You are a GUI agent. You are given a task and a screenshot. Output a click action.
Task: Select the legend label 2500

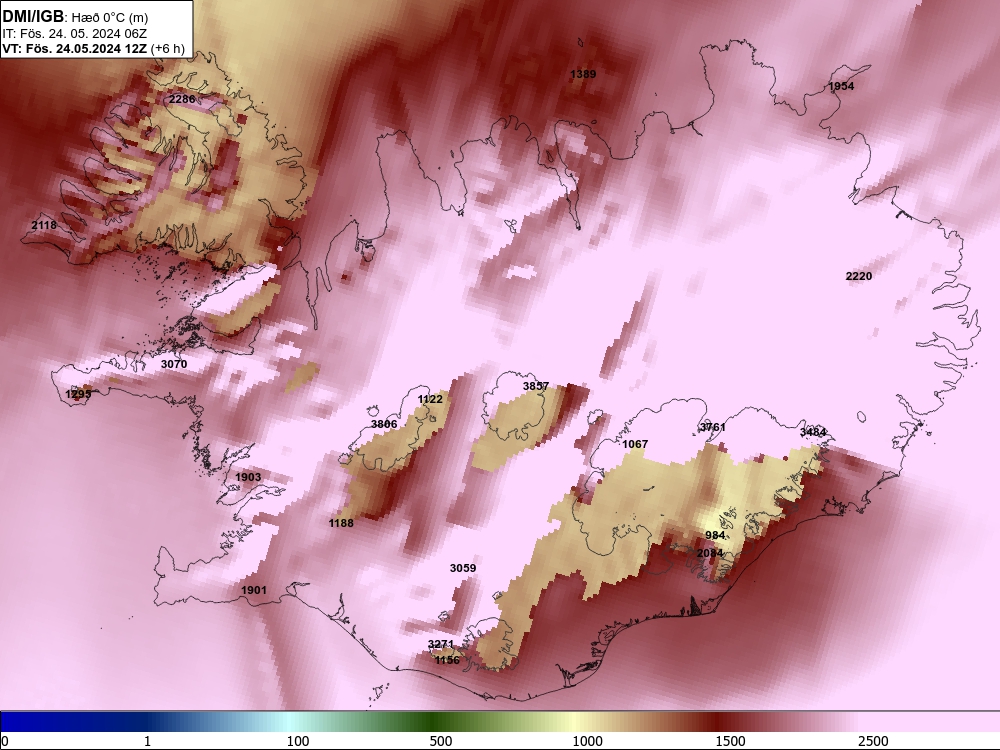tap(873, 741)
